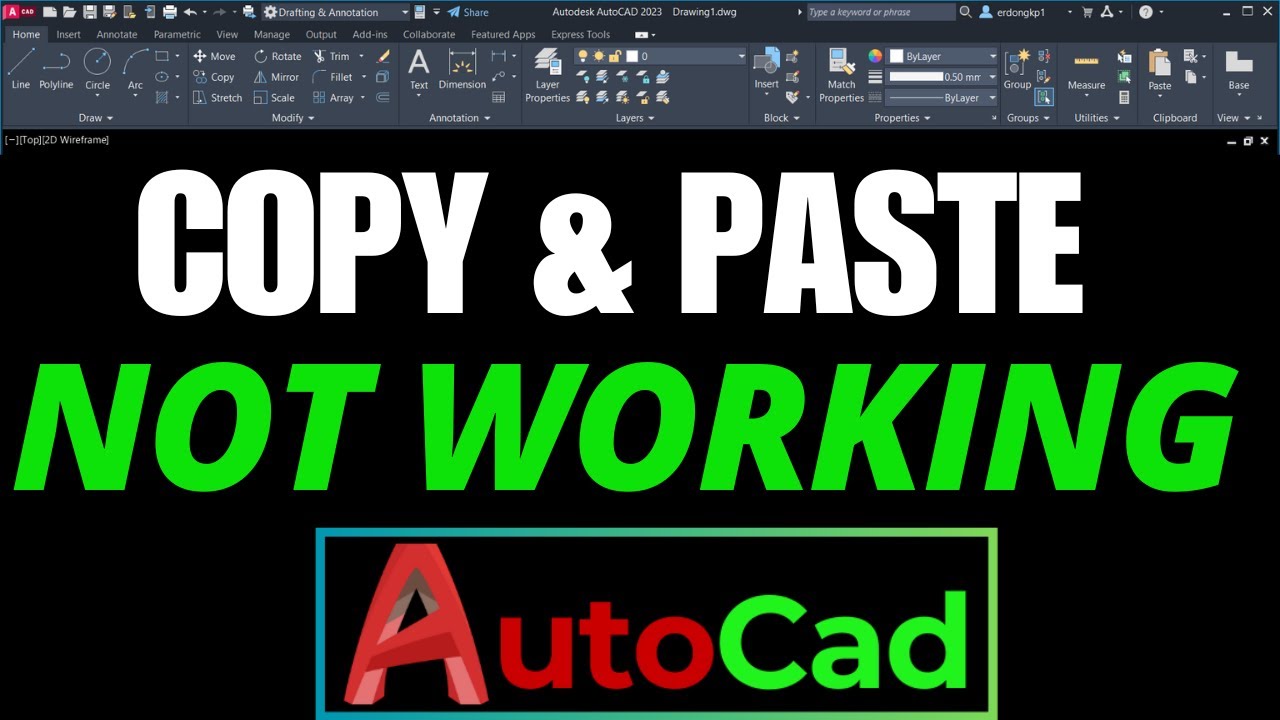The image size is (1280, 720).
Task: Select the Ellipse tool in Draw panel
Action: pyautogui.click(x=162, y=77)
